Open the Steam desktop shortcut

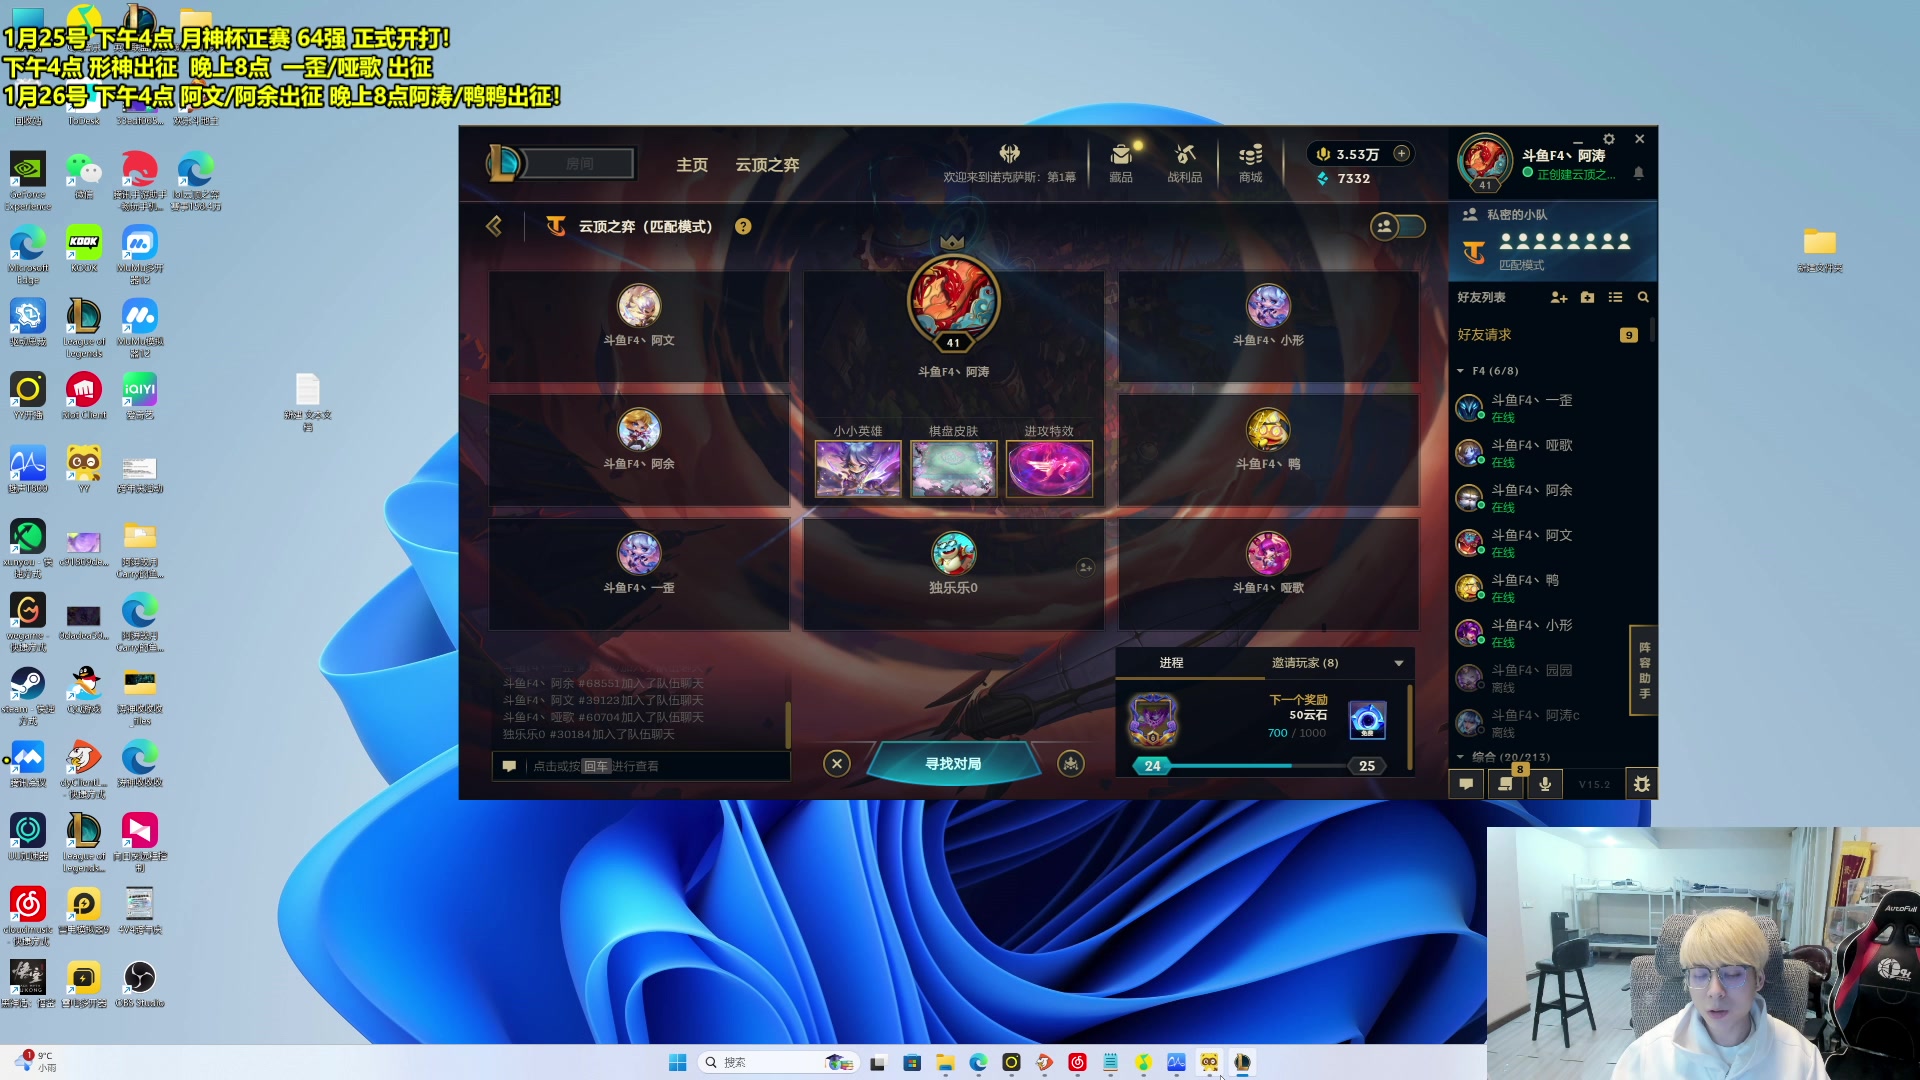tap(28, 695)
